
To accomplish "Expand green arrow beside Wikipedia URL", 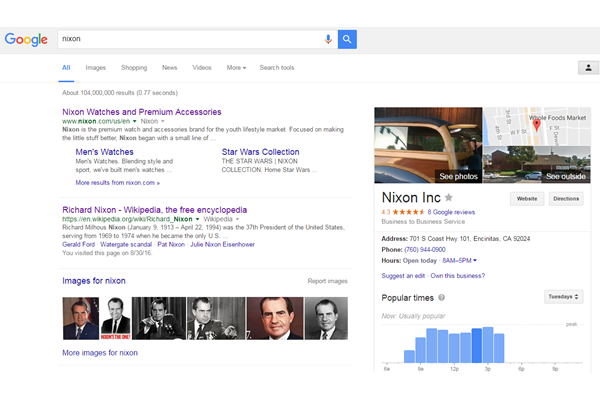I will click(x=197, y=219).
